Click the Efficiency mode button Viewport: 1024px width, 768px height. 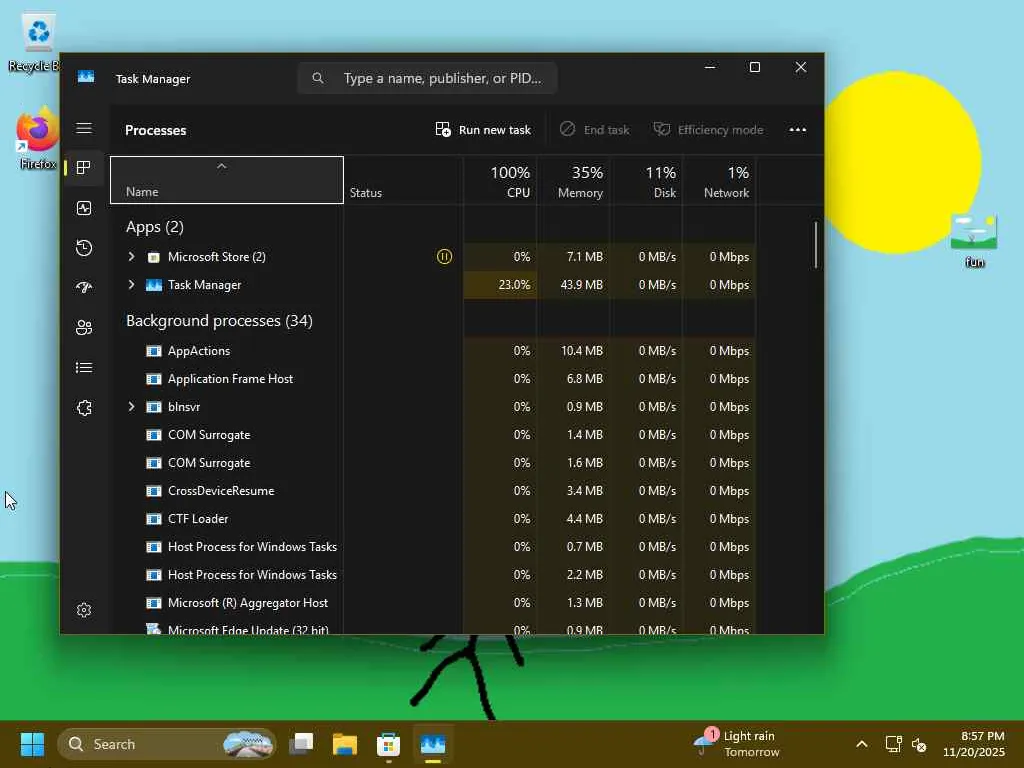[x=709, y=129]
